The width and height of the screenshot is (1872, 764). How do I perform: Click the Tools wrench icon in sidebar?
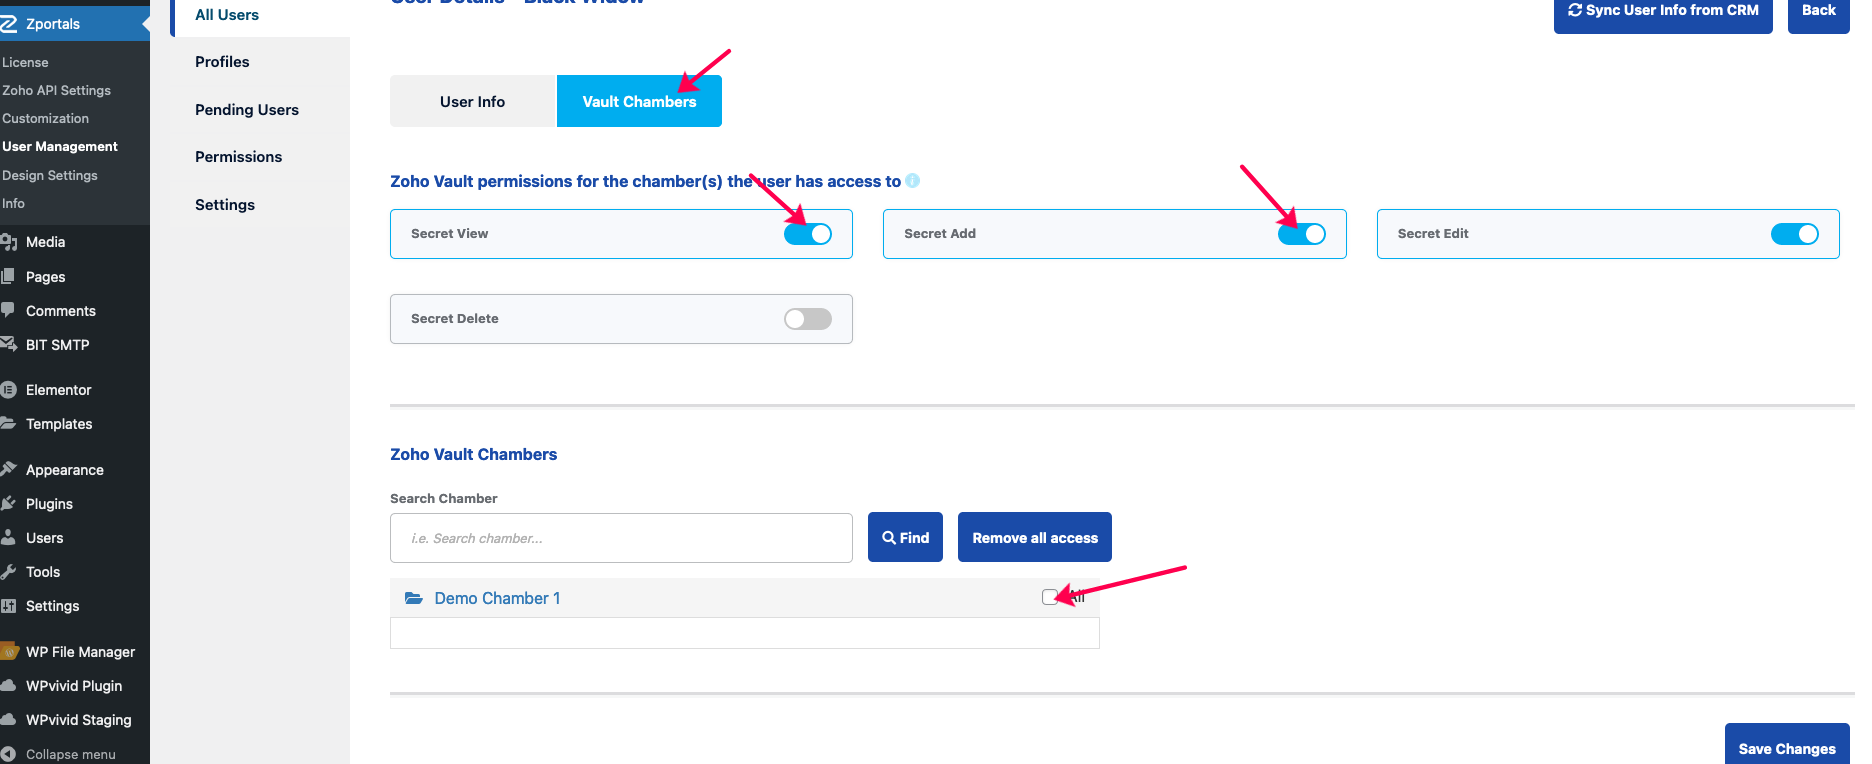(x=9, y=572)
